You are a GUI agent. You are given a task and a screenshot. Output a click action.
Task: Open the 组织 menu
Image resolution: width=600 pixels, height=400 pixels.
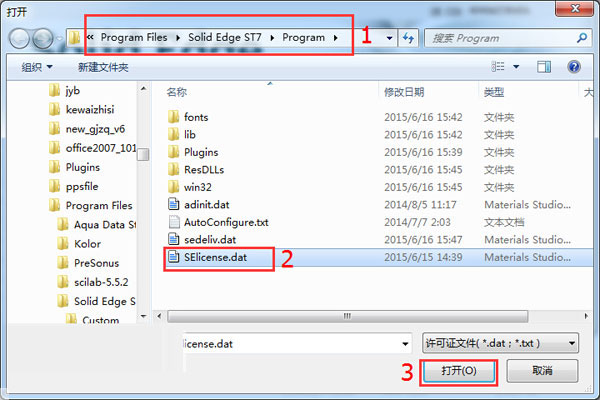(x=36, y=67)
